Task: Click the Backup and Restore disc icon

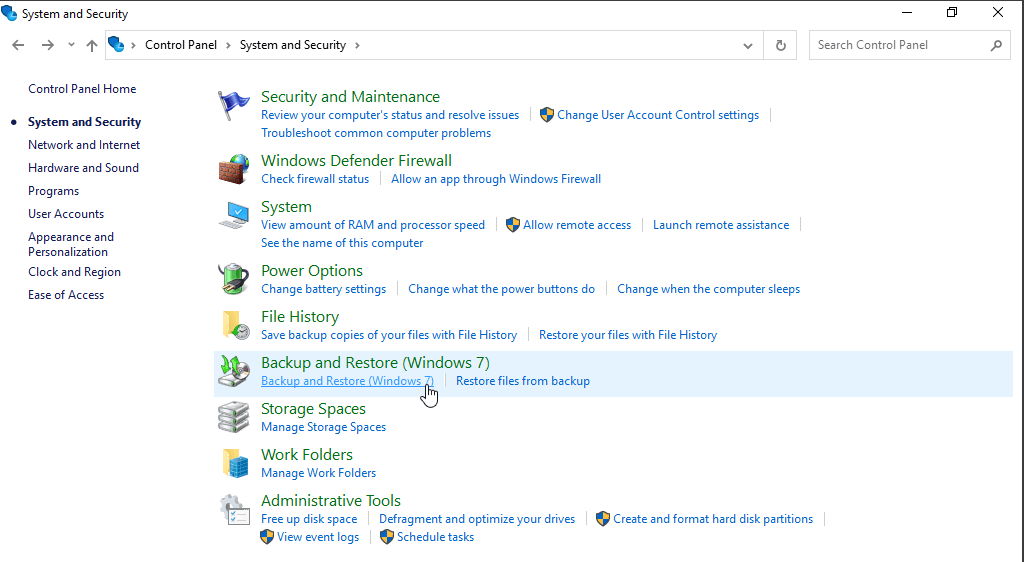Action: tap(233, 371)
